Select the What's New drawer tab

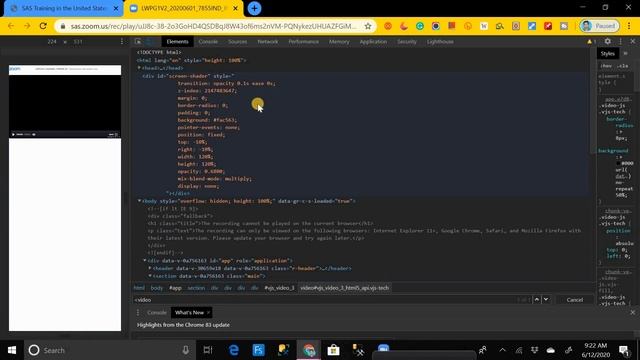pyautogui.click(x=189, y=313)
